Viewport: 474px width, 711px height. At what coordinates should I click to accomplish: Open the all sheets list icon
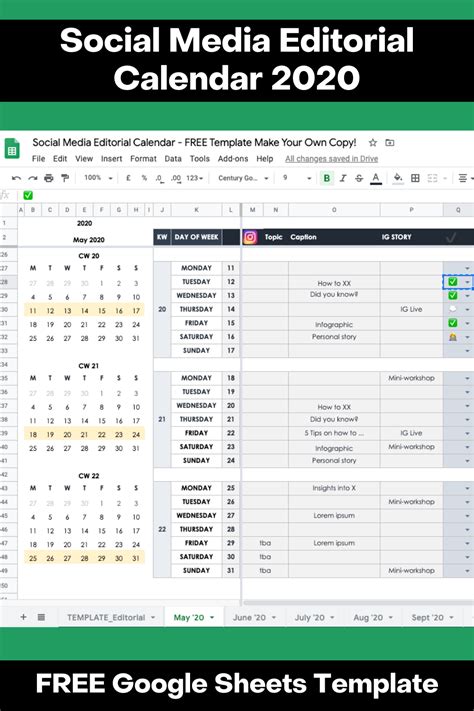click(x=41, y=617)
